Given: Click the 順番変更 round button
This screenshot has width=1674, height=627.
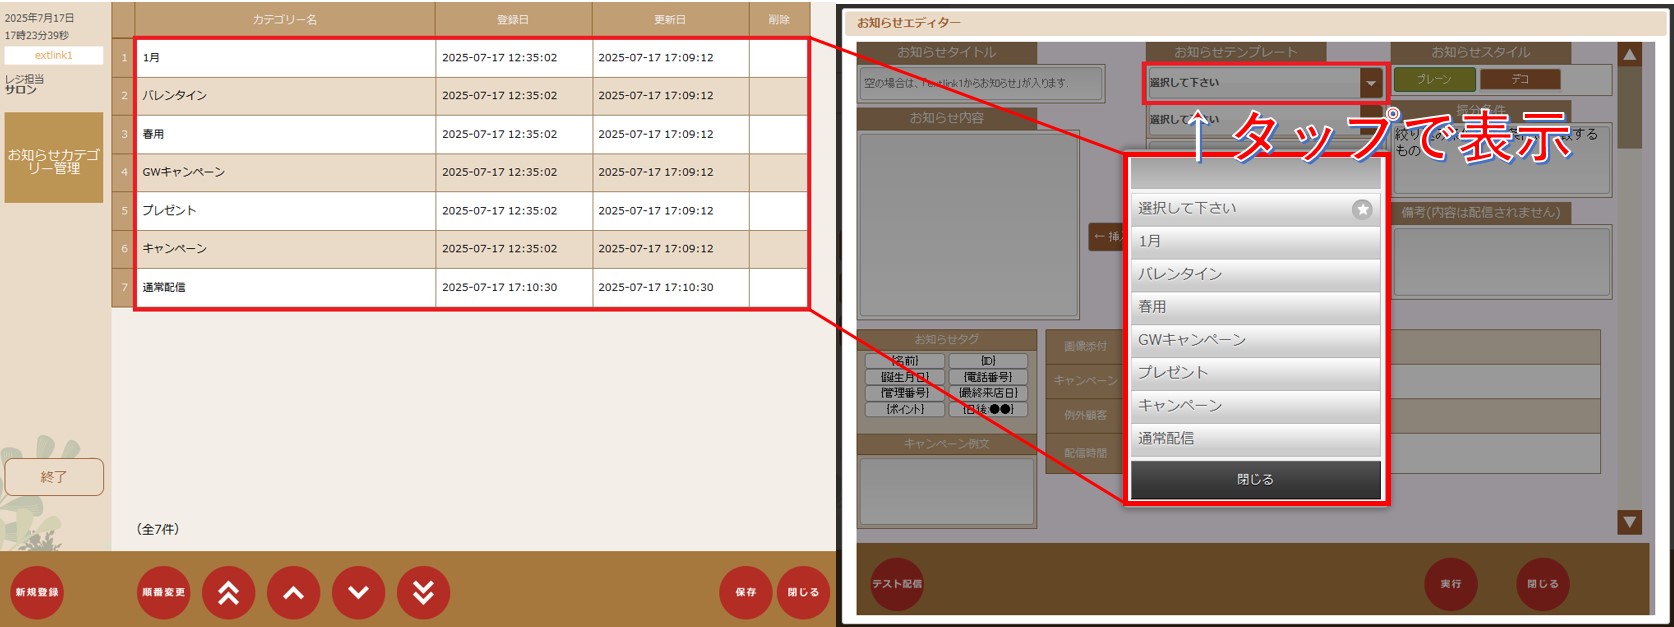Looking at the screenshot, I should tap(163, 592).
